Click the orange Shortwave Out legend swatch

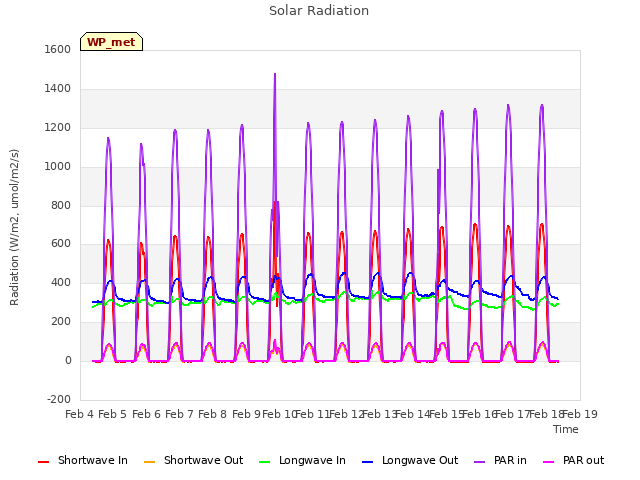(149, 462)
